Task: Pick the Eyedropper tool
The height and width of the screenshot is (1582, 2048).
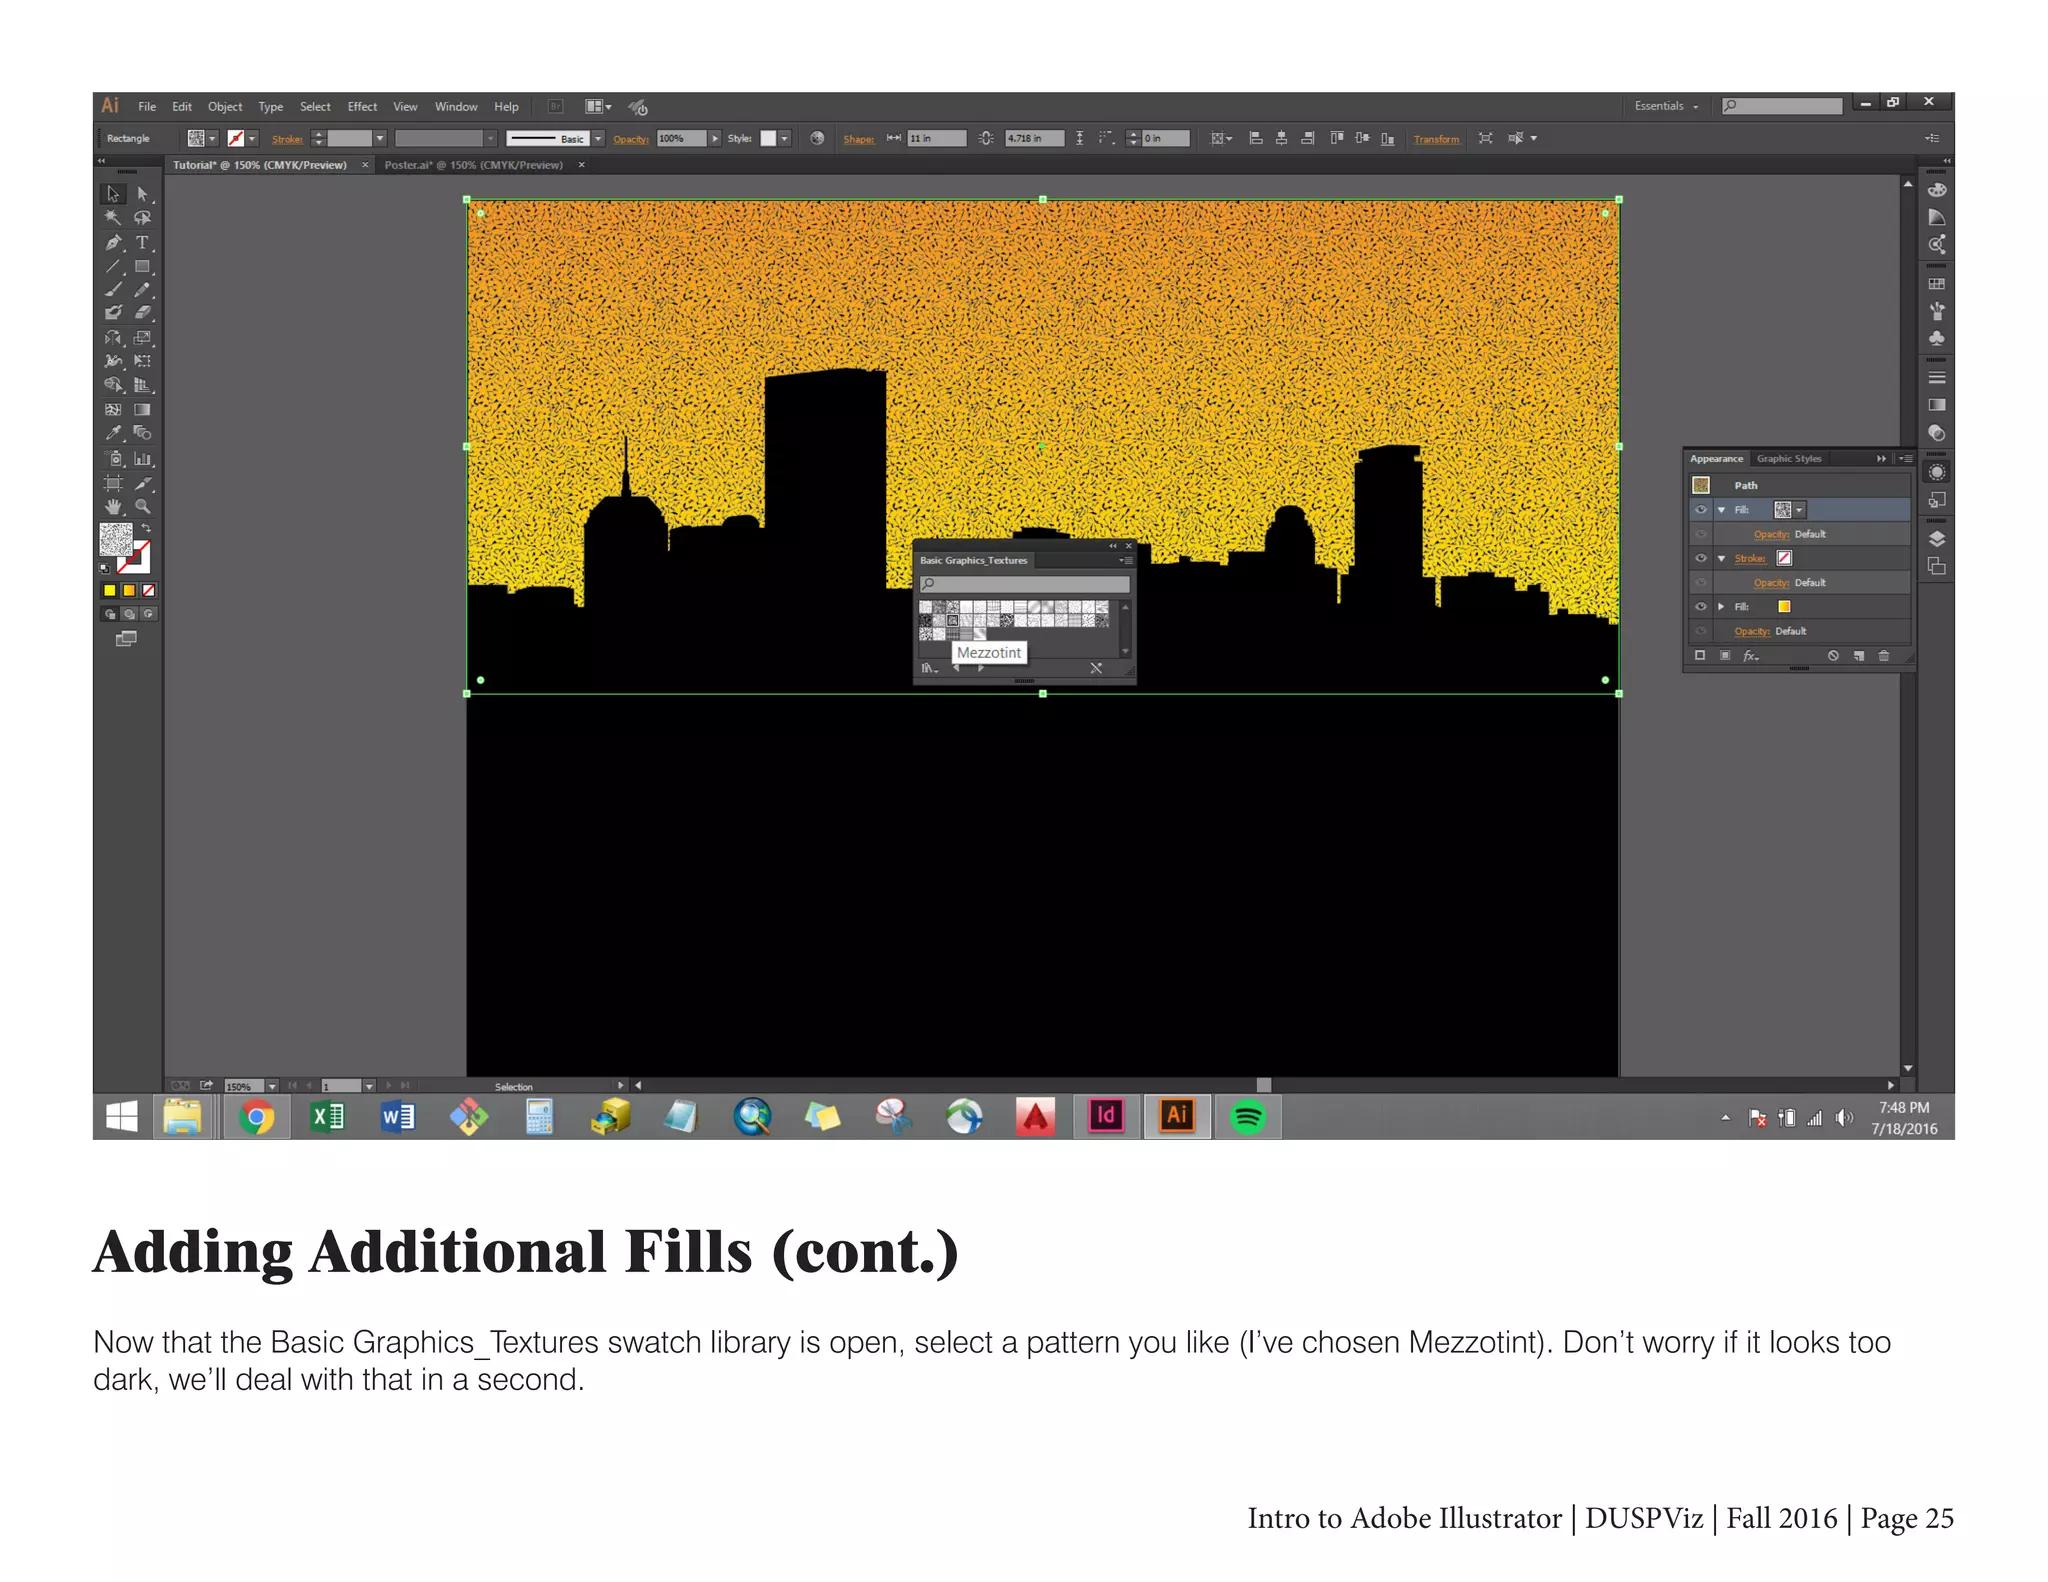Action: pos(113,433)
